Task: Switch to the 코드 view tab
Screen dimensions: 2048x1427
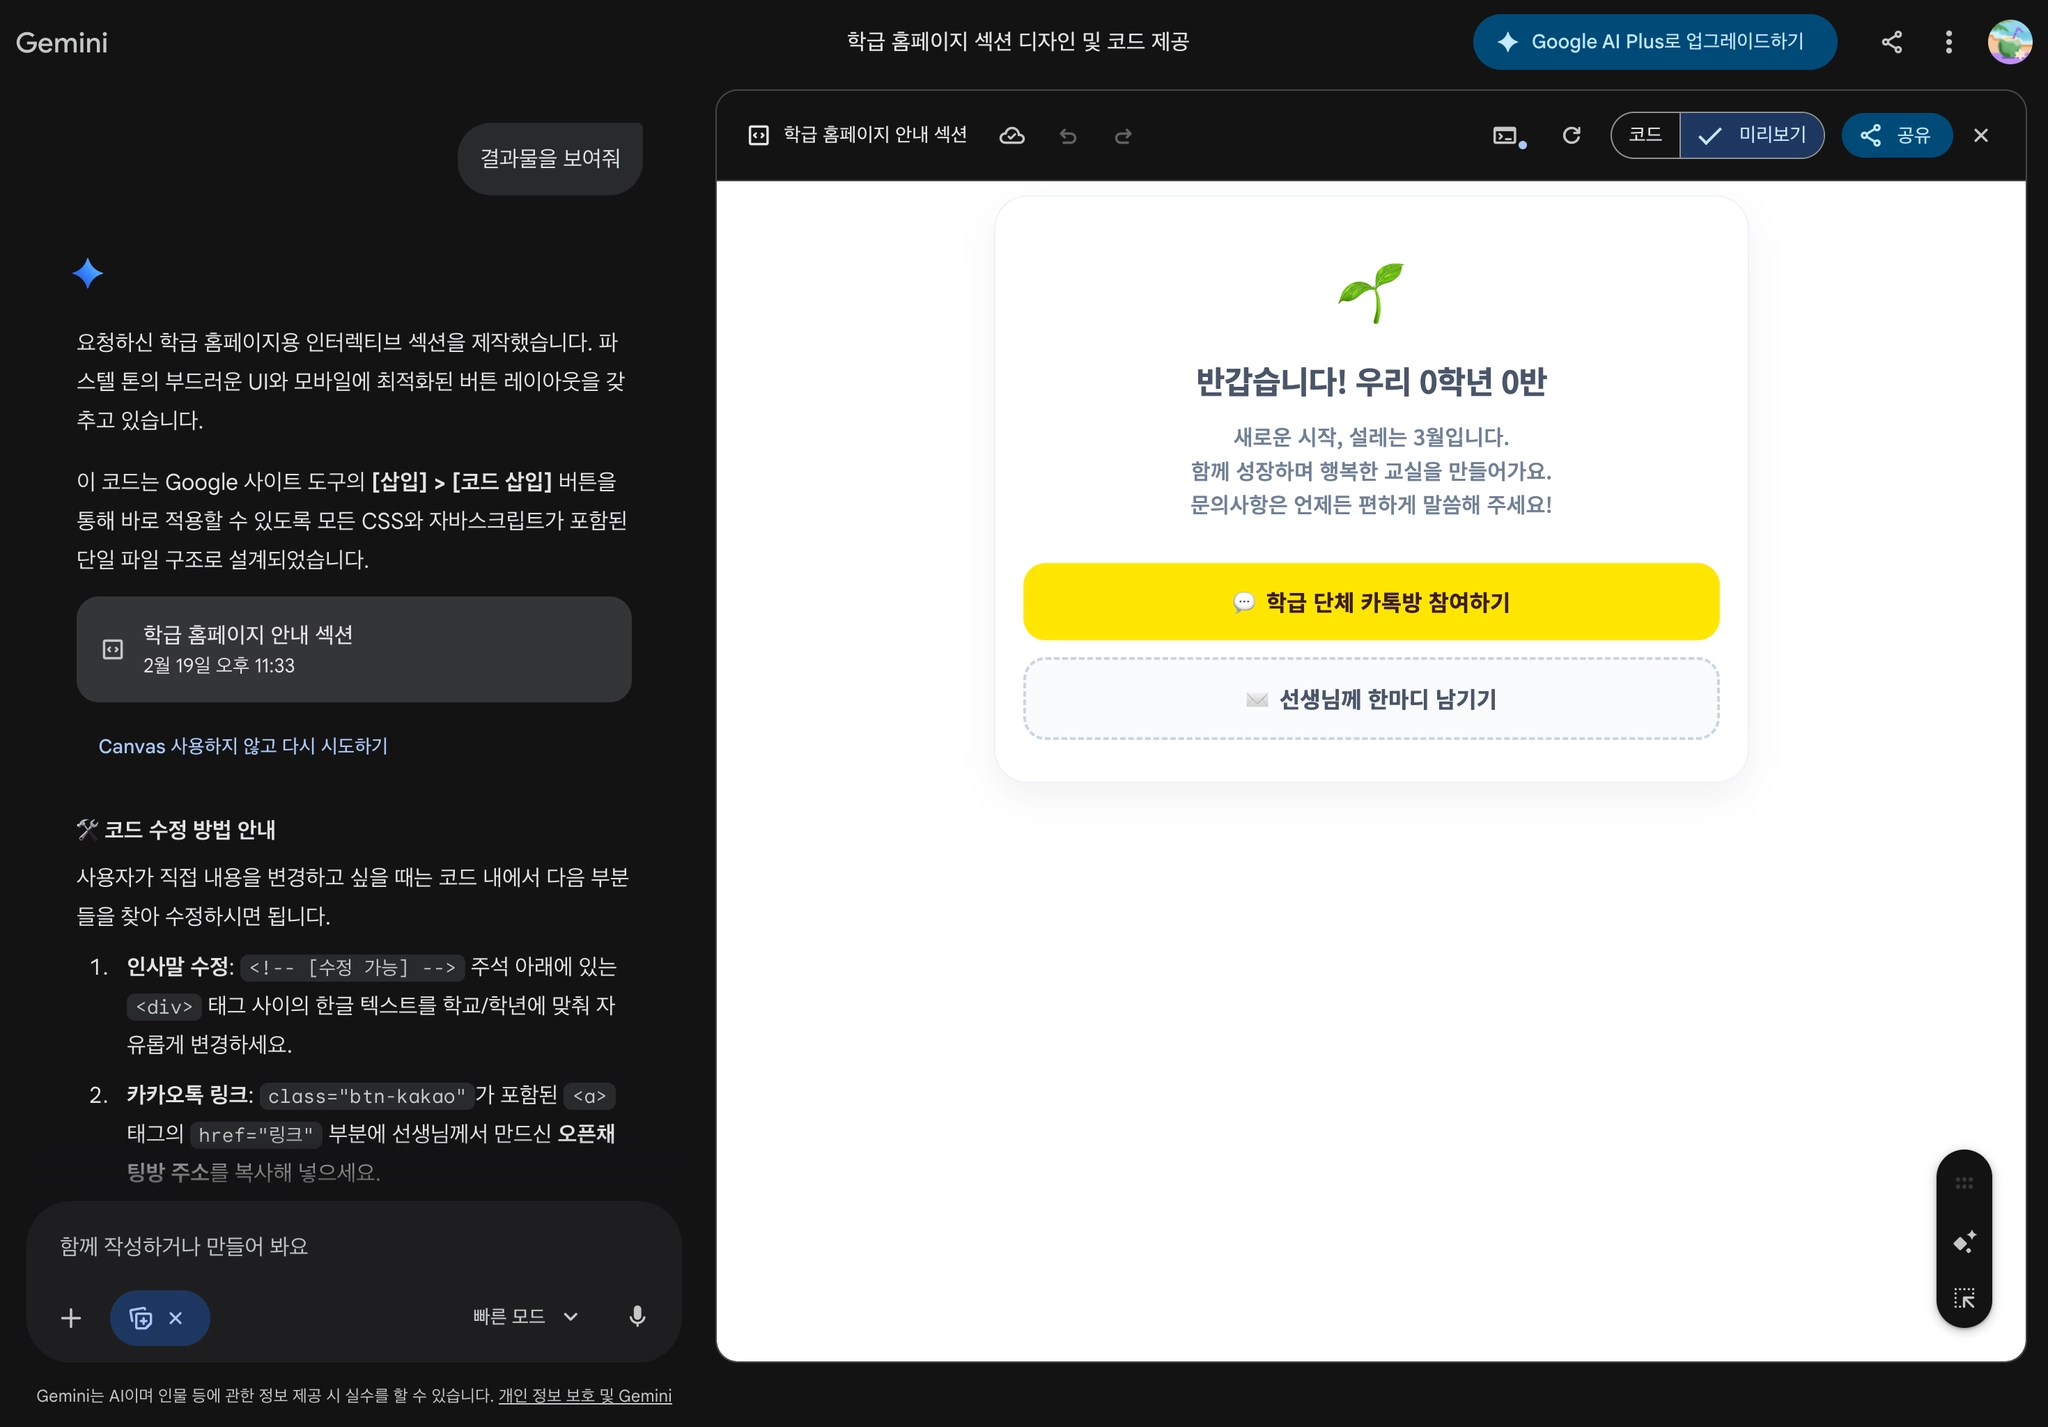Action: pos(1645,135)
